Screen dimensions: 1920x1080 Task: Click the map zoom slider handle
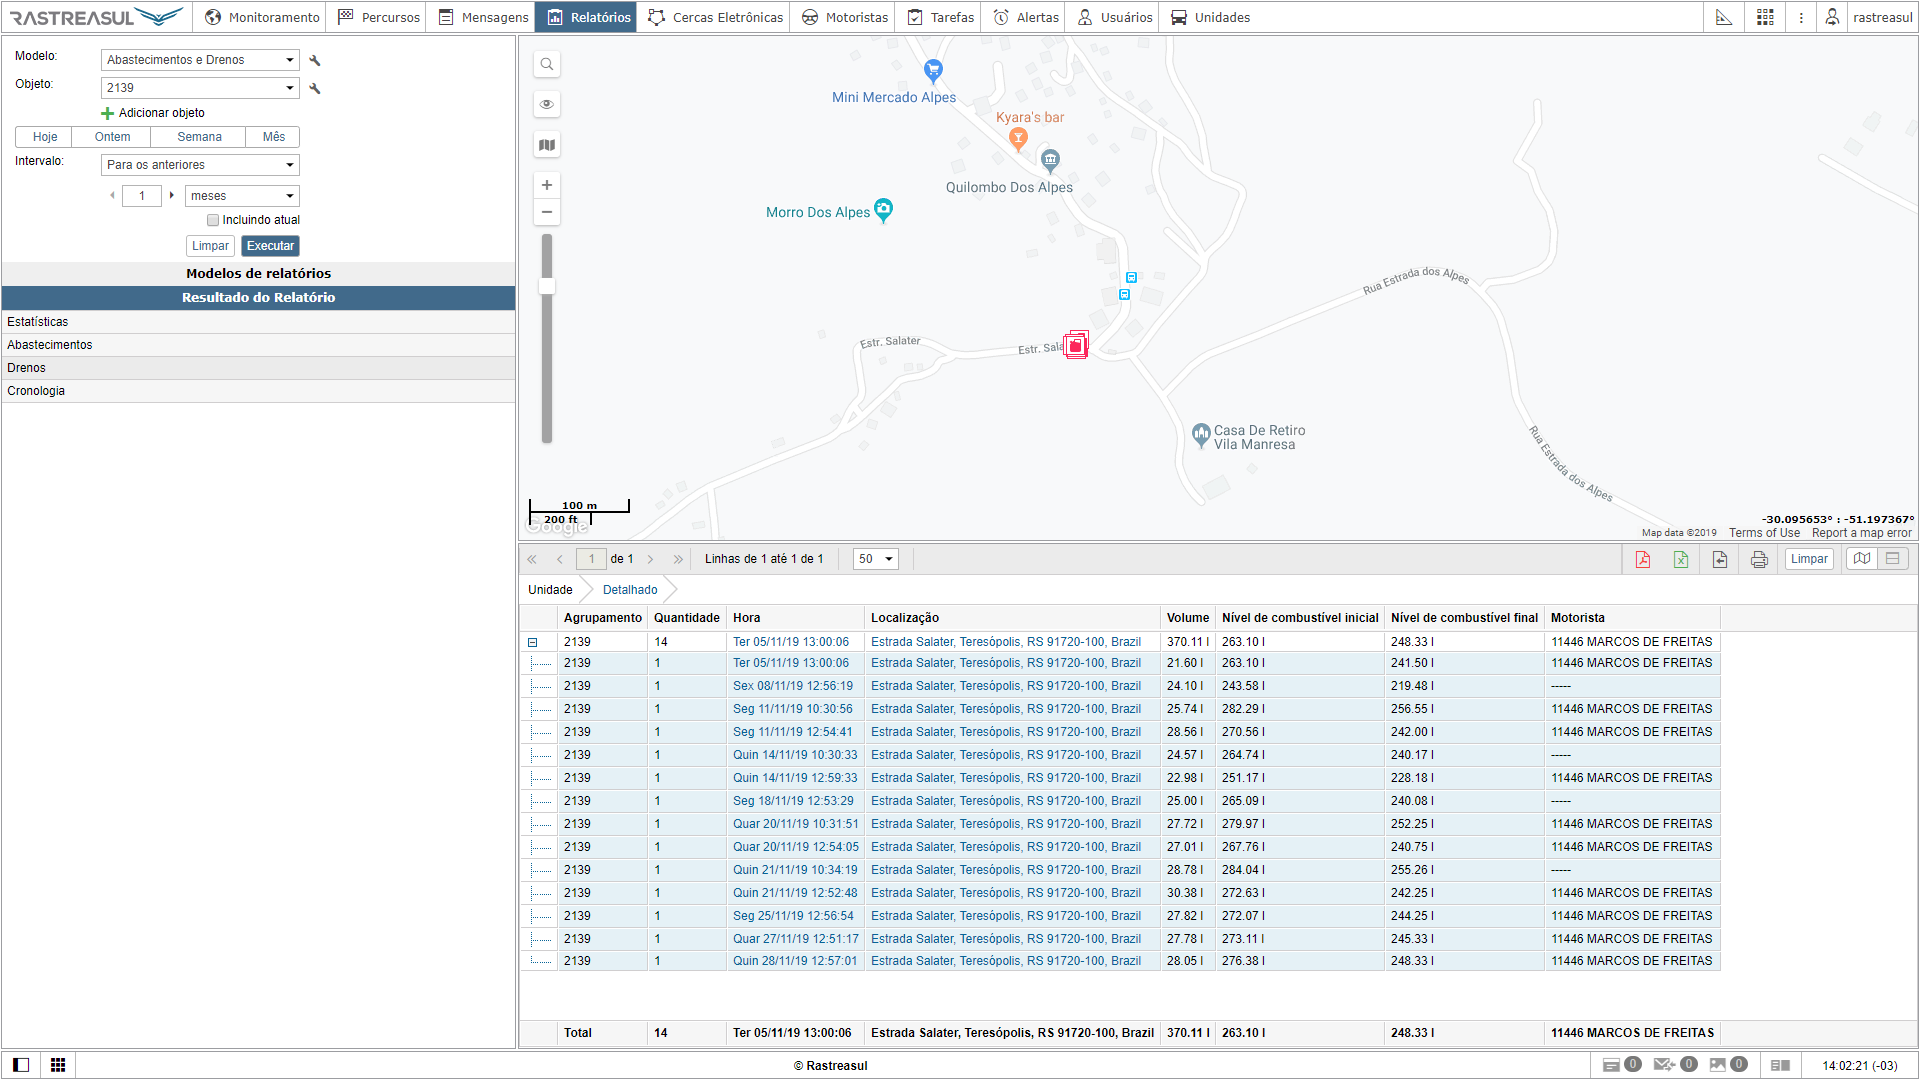pos(547,286)
